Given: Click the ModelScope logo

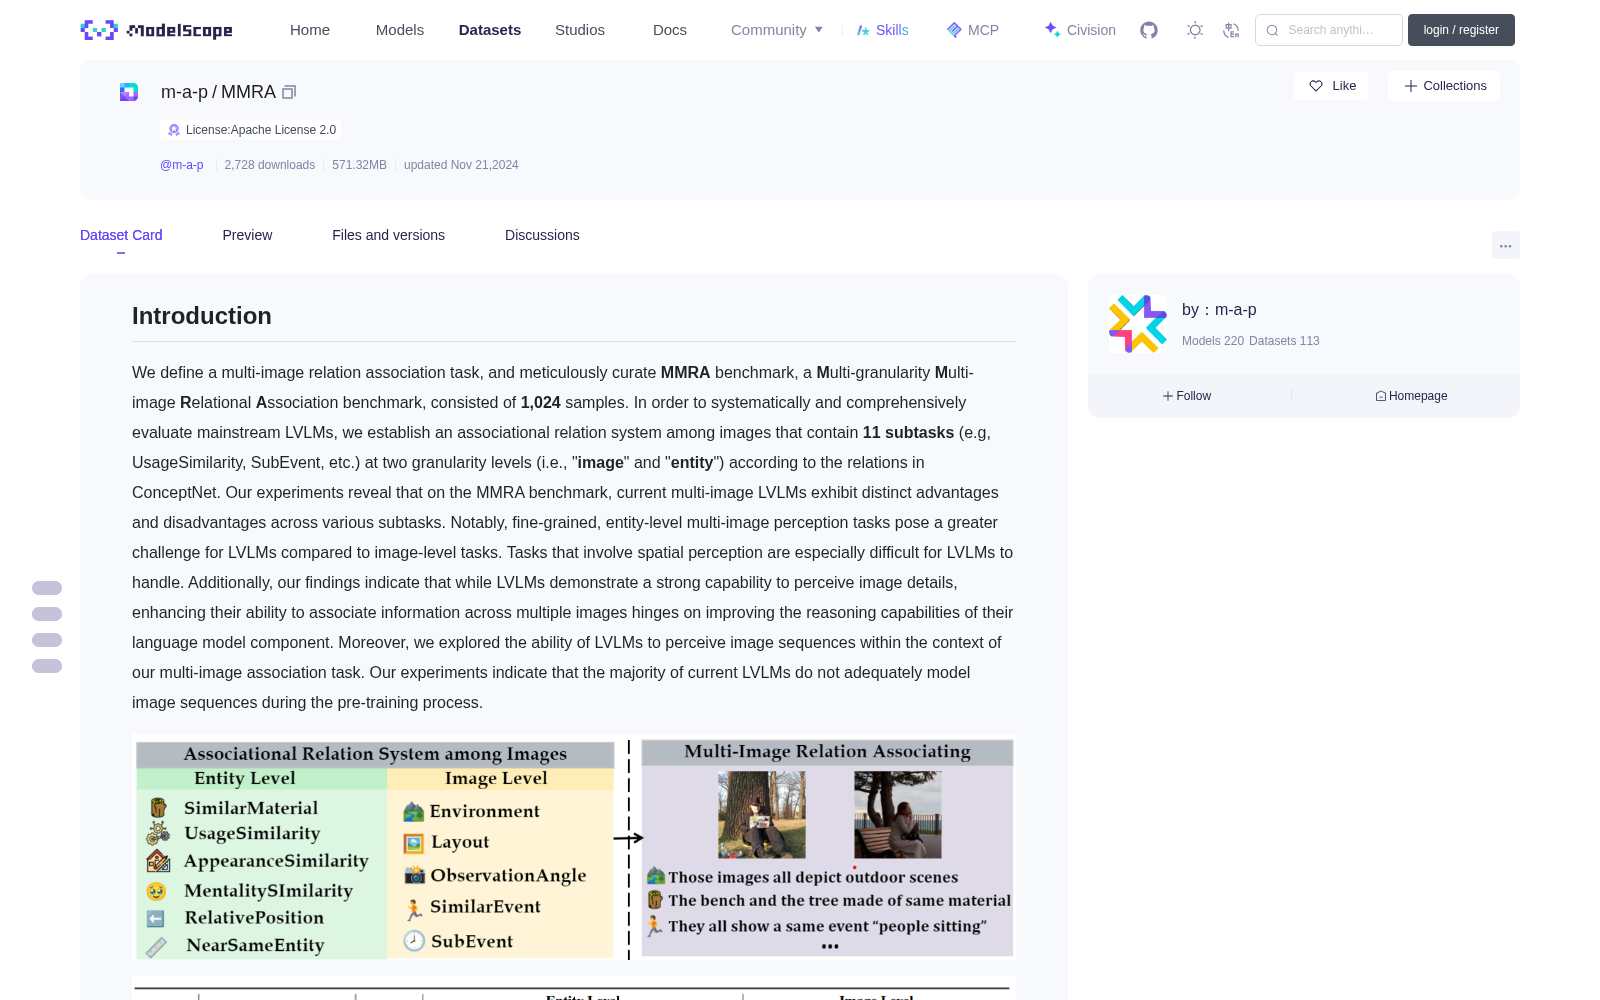Looking at the screenshot, I should [157, 30].
